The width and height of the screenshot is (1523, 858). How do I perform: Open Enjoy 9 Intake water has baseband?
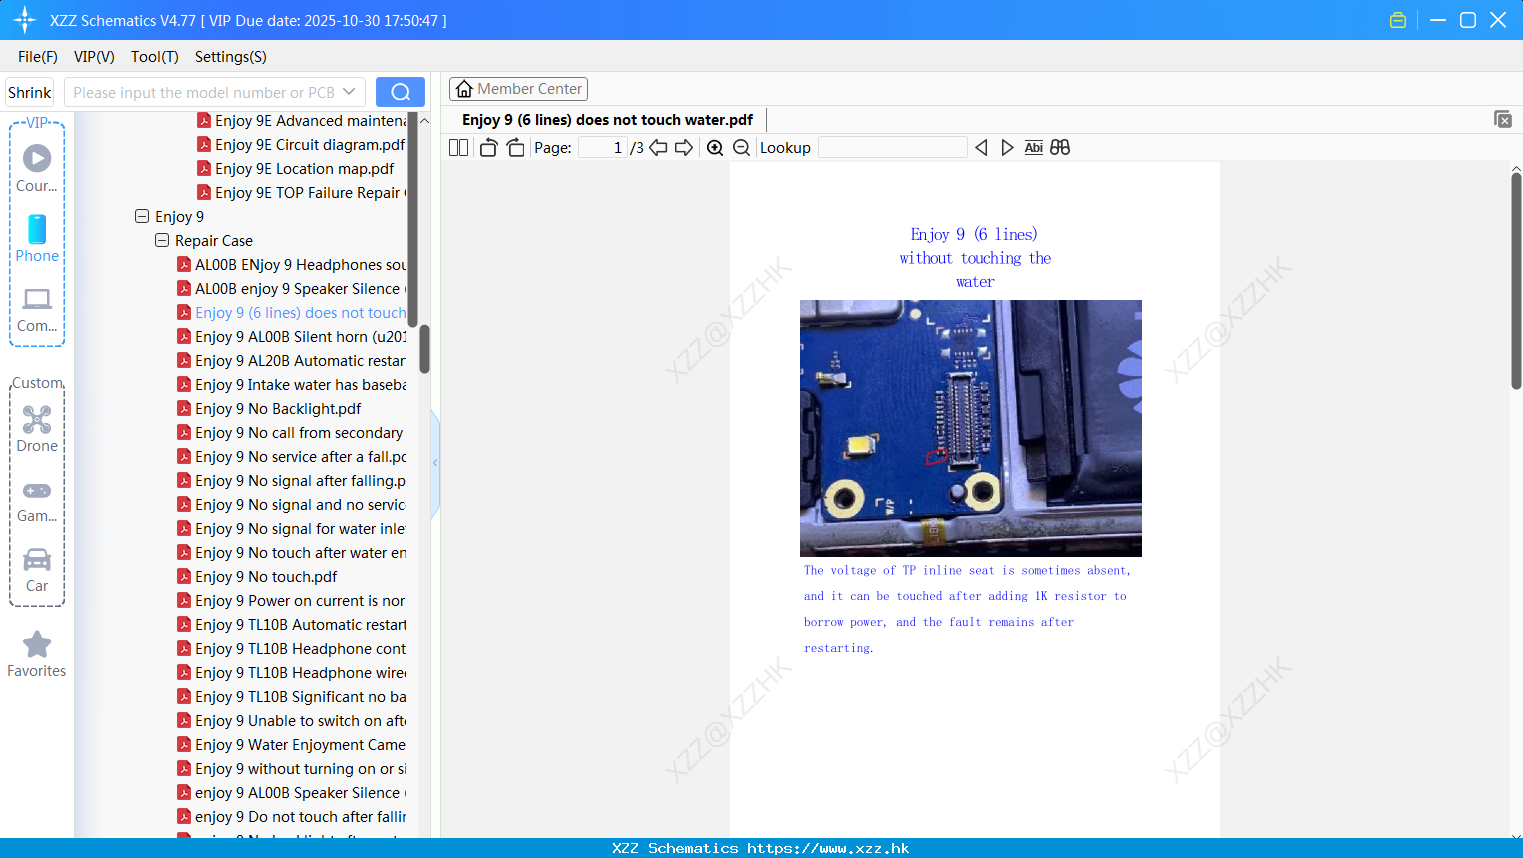click(291, 384)
